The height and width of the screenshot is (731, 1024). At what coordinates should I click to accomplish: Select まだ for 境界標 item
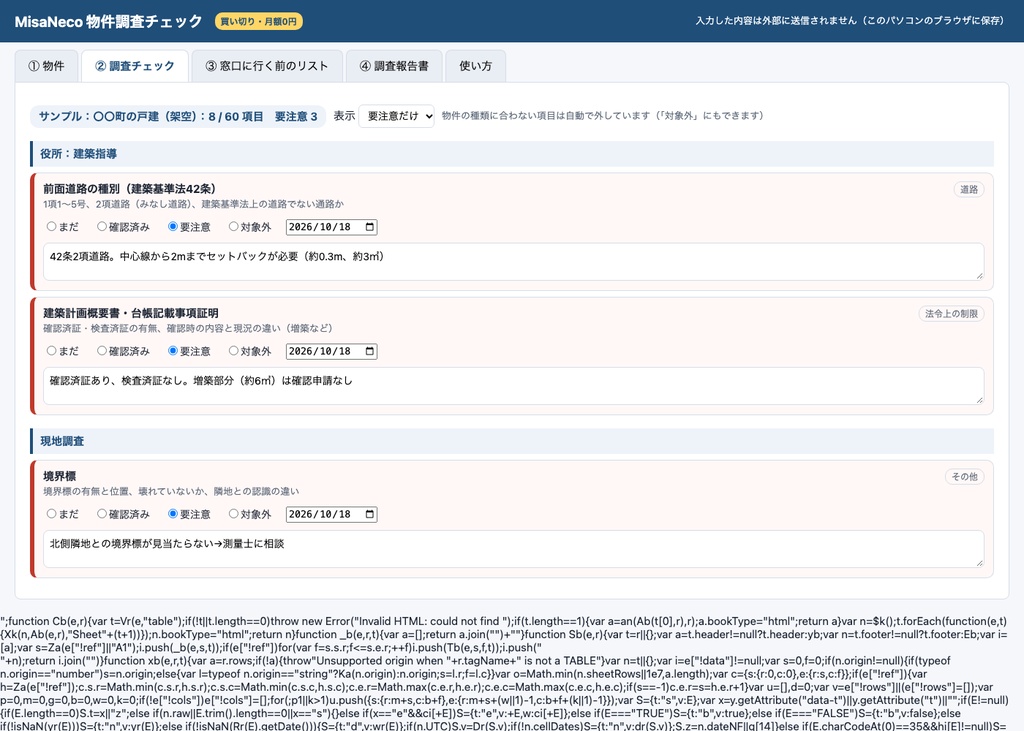[52, 514]
